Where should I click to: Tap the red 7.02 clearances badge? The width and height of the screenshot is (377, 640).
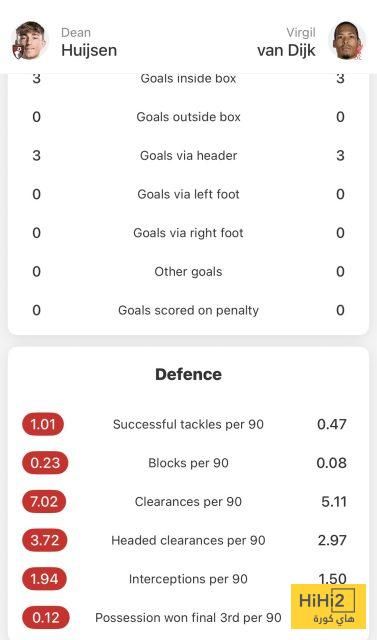click(x=44, y=501)
